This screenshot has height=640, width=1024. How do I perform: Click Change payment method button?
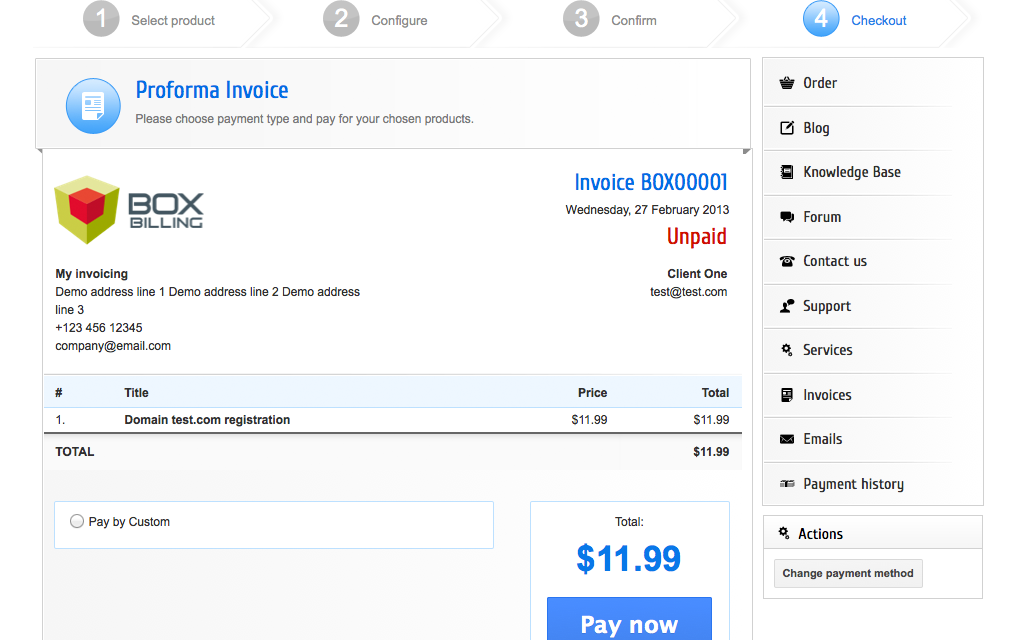pos(848,573)
